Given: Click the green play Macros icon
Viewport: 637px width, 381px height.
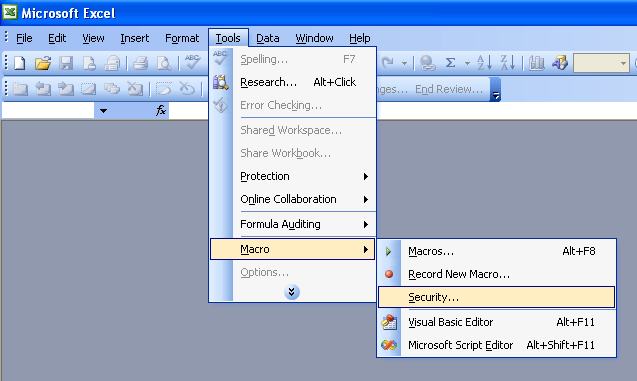Looking at the screenshot, I should point(388,251).
